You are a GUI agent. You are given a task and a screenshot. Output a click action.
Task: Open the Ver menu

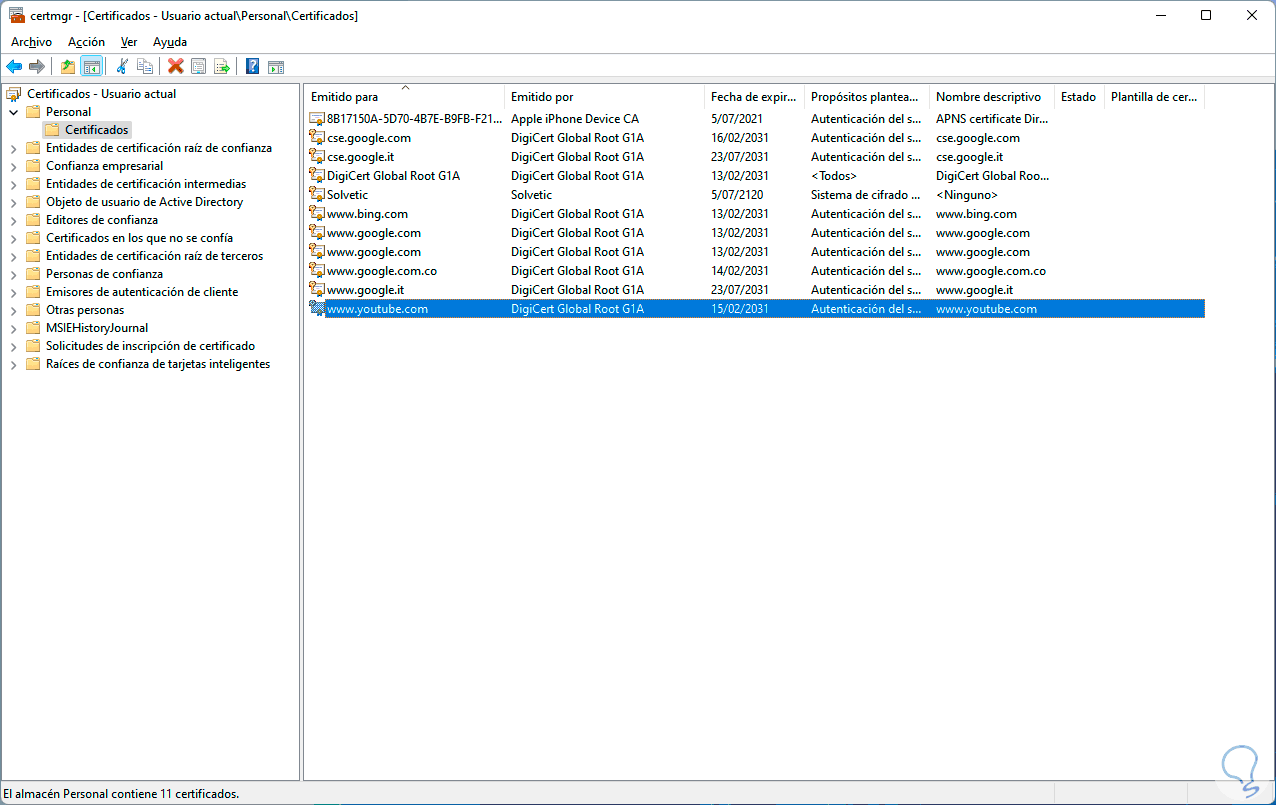coord(129,42)
